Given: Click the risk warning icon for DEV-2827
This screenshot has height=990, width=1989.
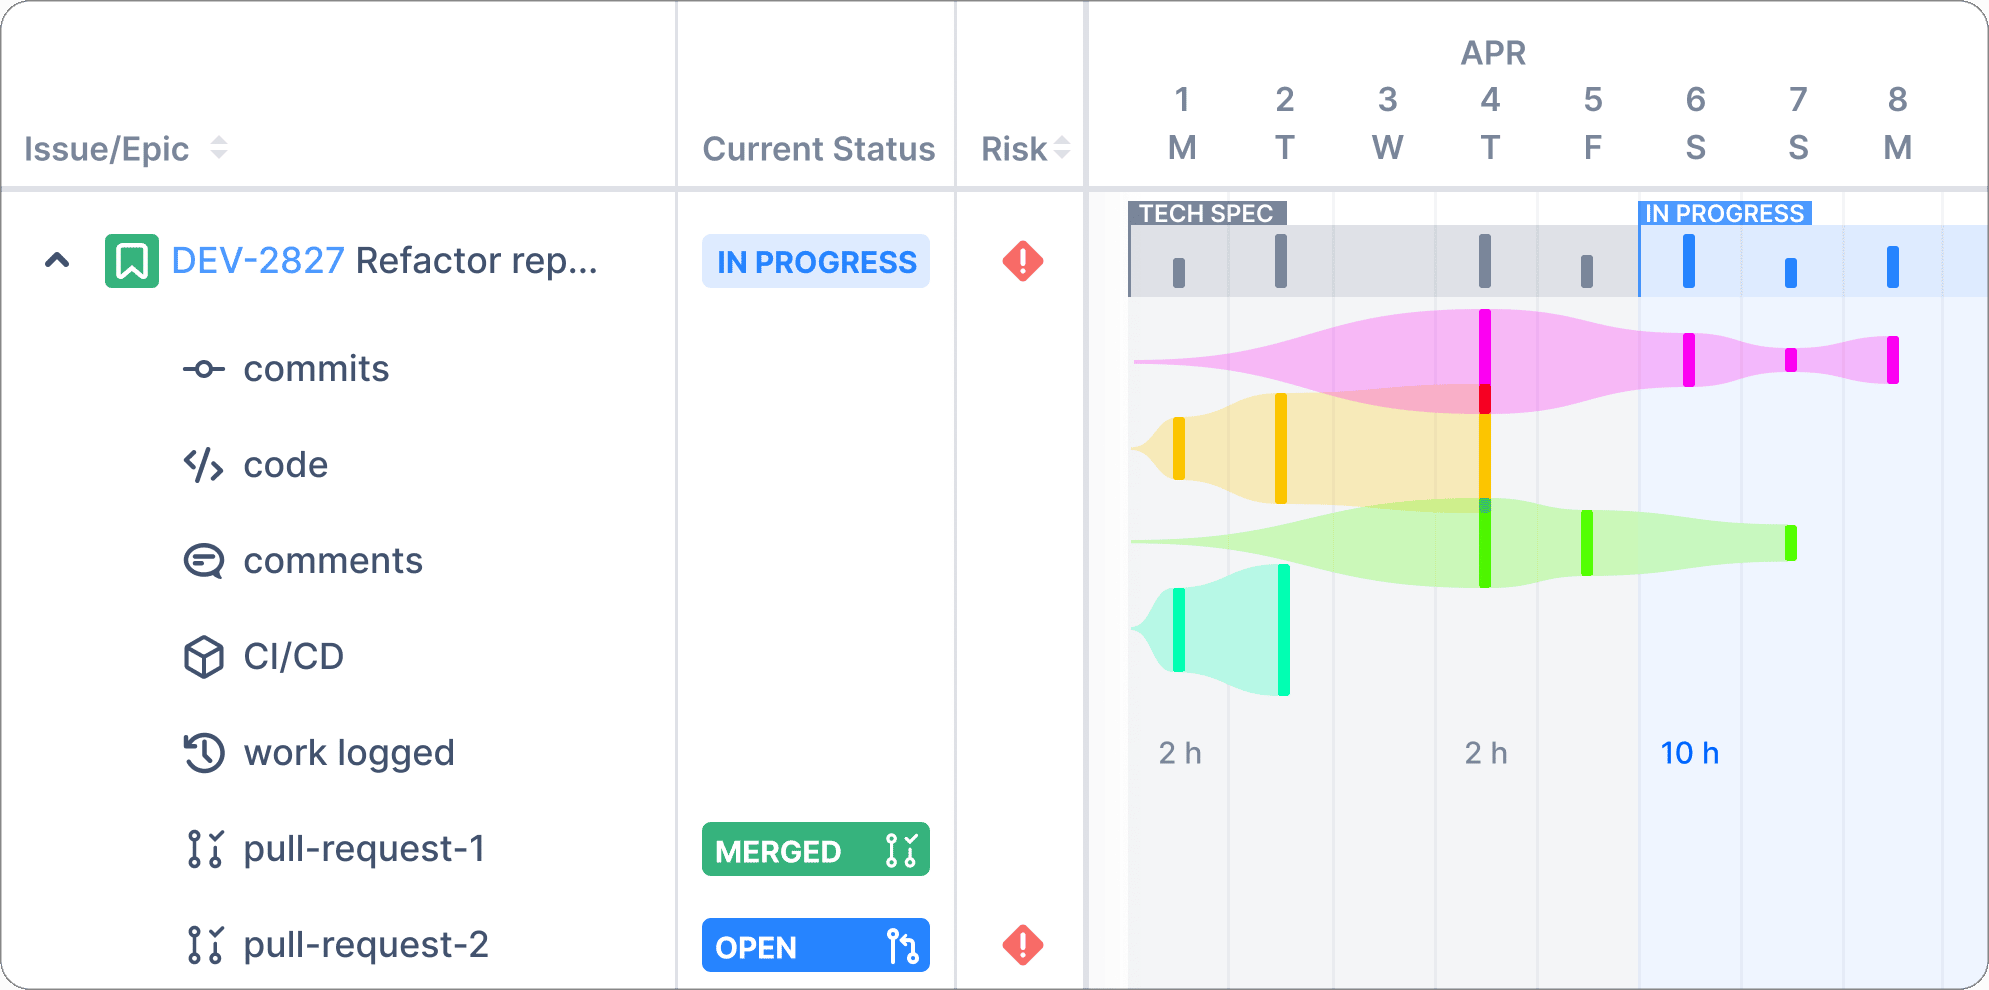Looking at the screenshot, I should point(1023,261).
